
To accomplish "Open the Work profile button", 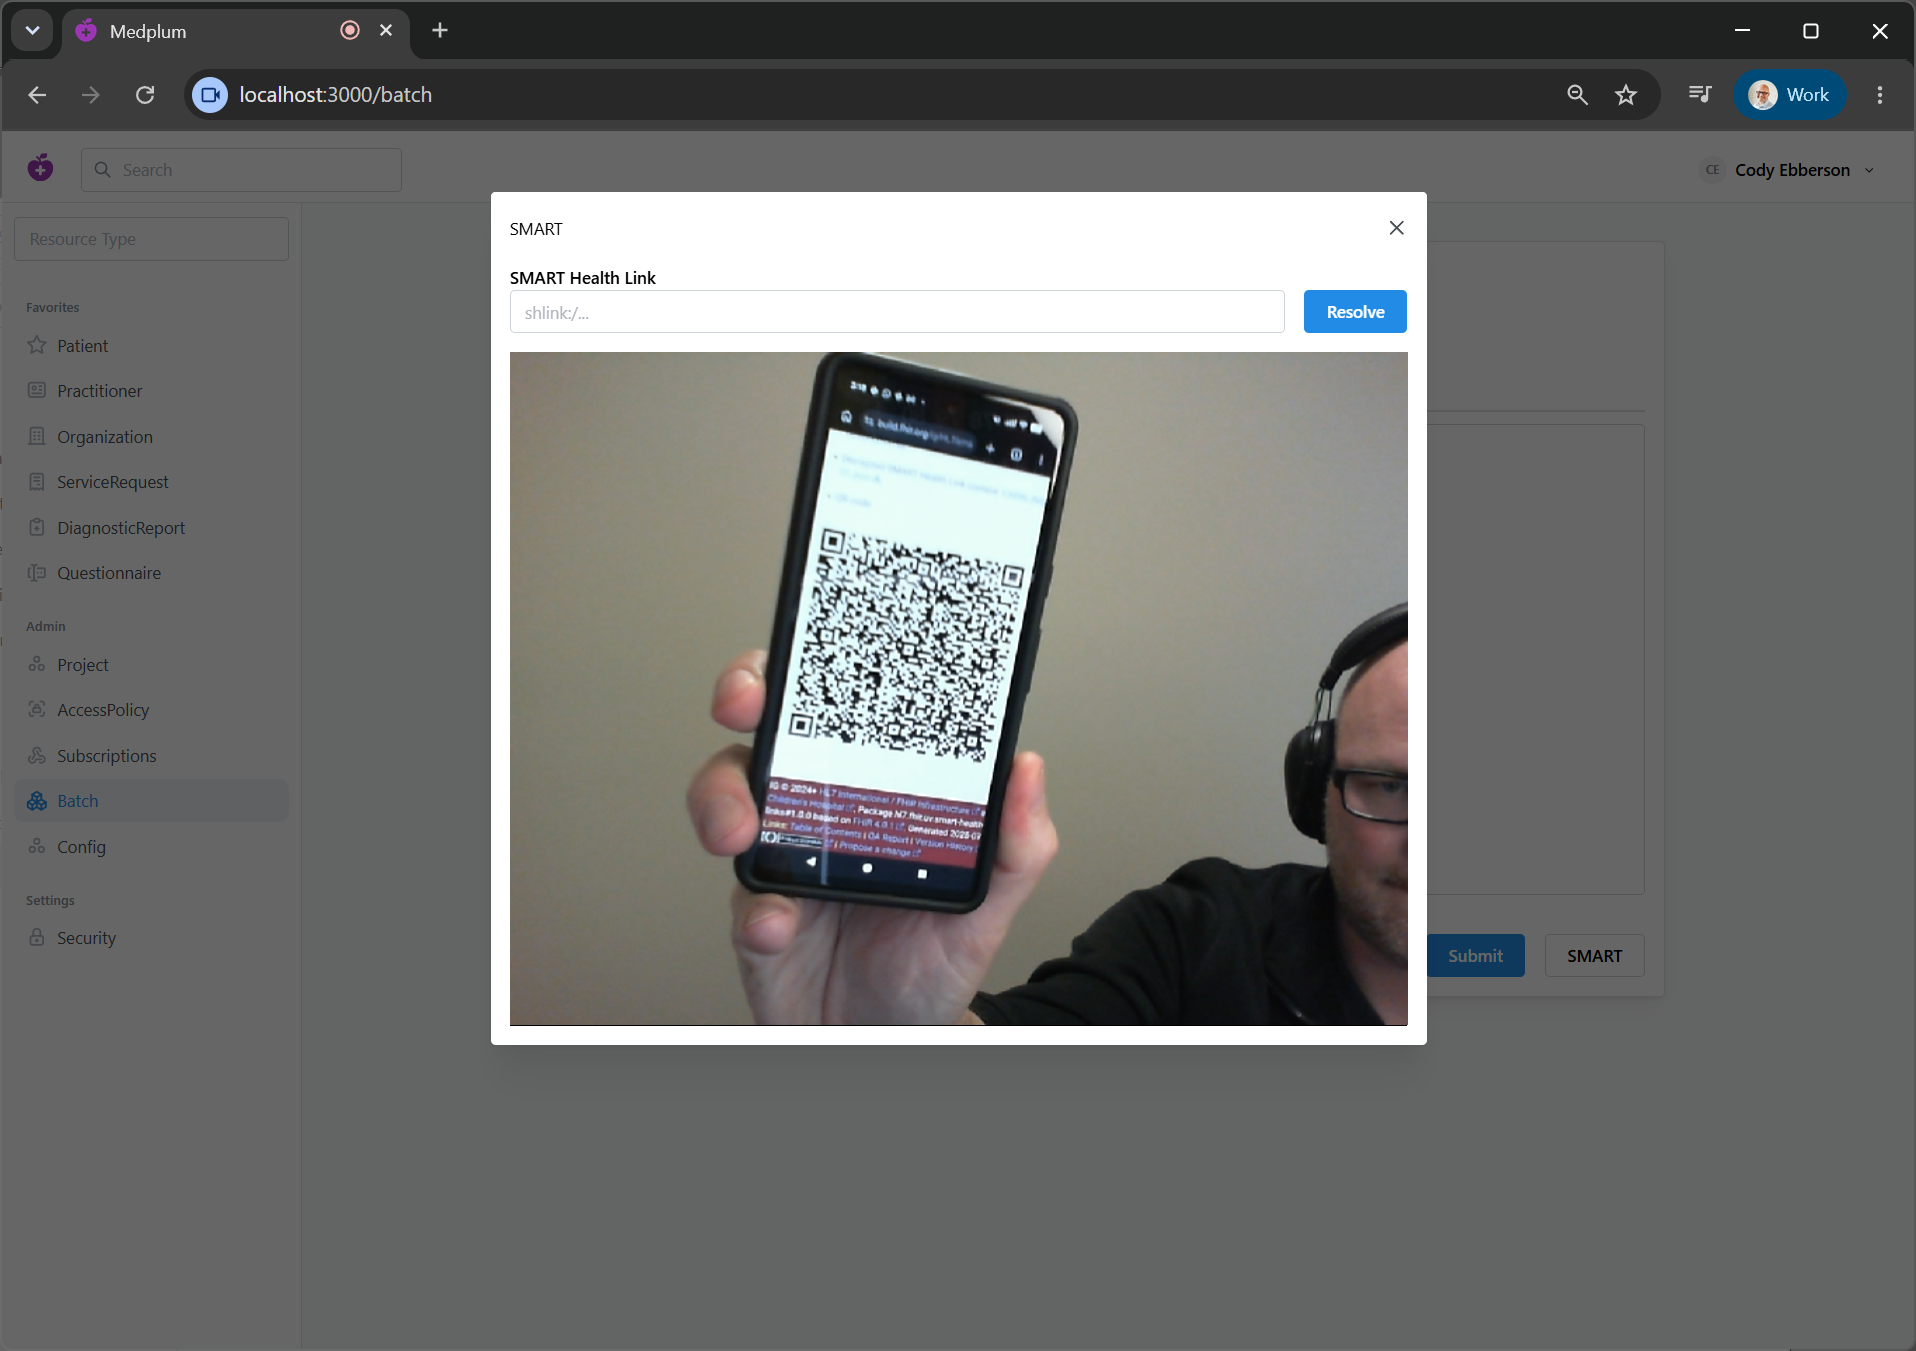I will 1789,95.
